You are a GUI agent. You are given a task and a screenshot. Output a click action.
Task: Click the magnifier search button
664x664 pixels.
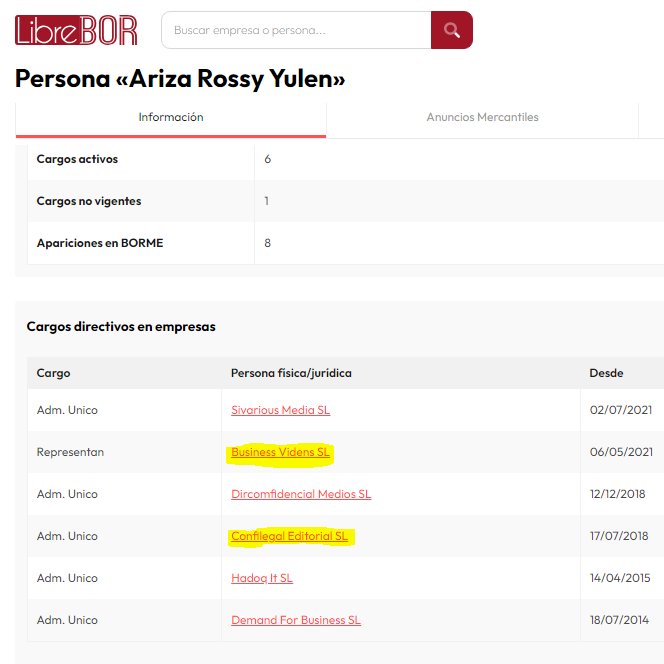click(x=452, y=30)
